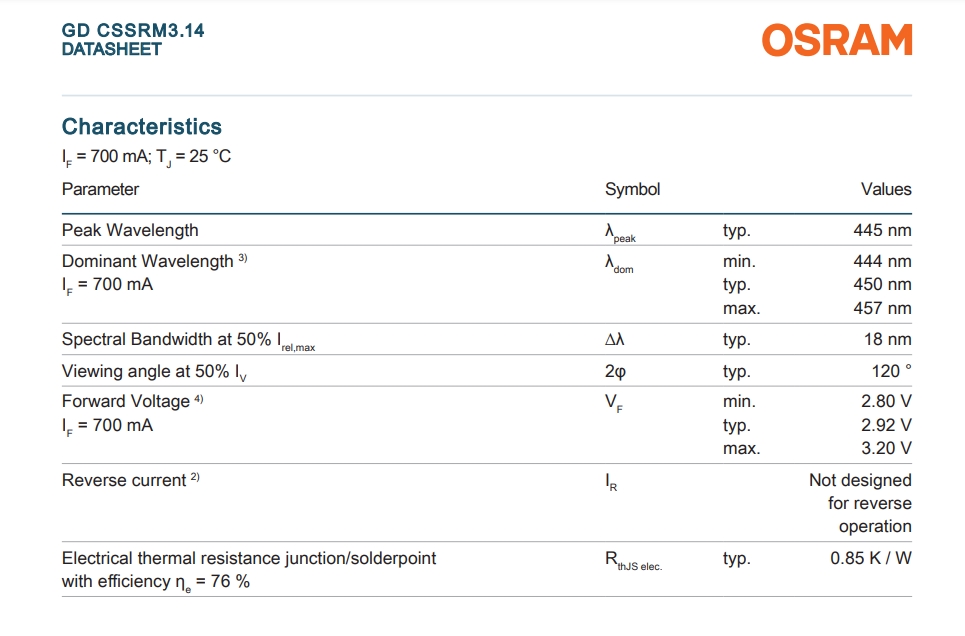965x636 pixels.
Task: Click the Electrical thermal resistance parameter text
Action: (249, 558)
